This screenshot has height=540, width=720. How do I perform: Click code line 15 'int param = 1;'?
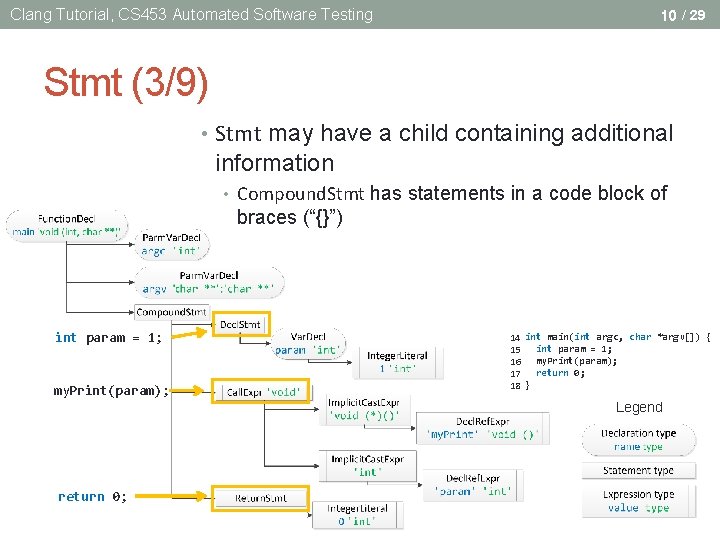tap(561, 349)
